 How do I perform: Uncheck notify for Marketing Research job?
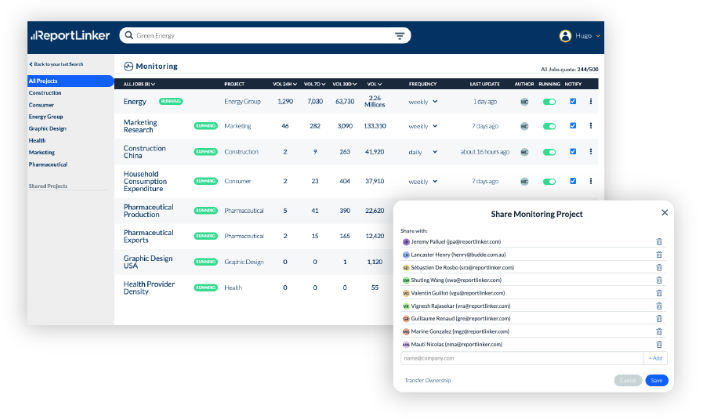(x=573, y=126)
